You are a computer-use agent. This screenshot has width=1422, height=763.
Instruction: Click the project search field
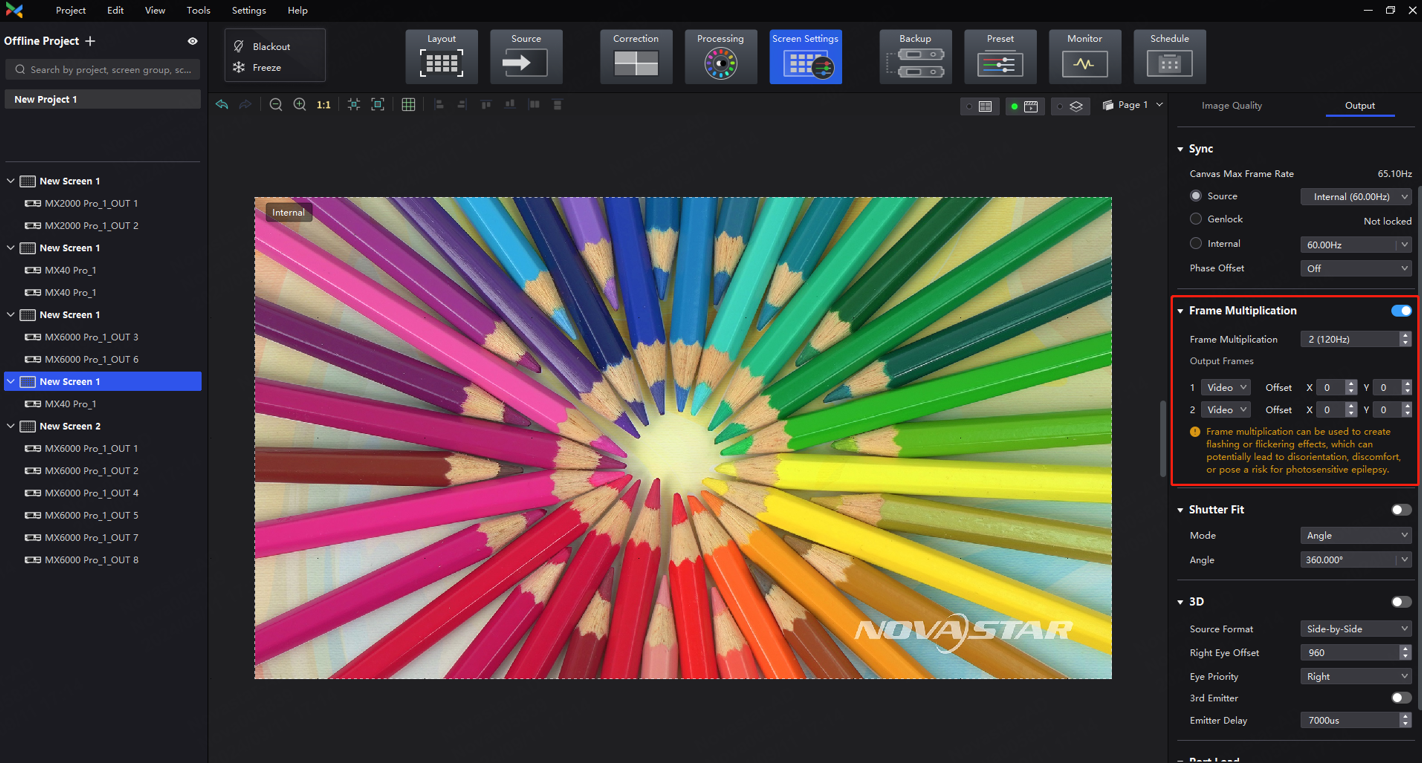point(103,70)
